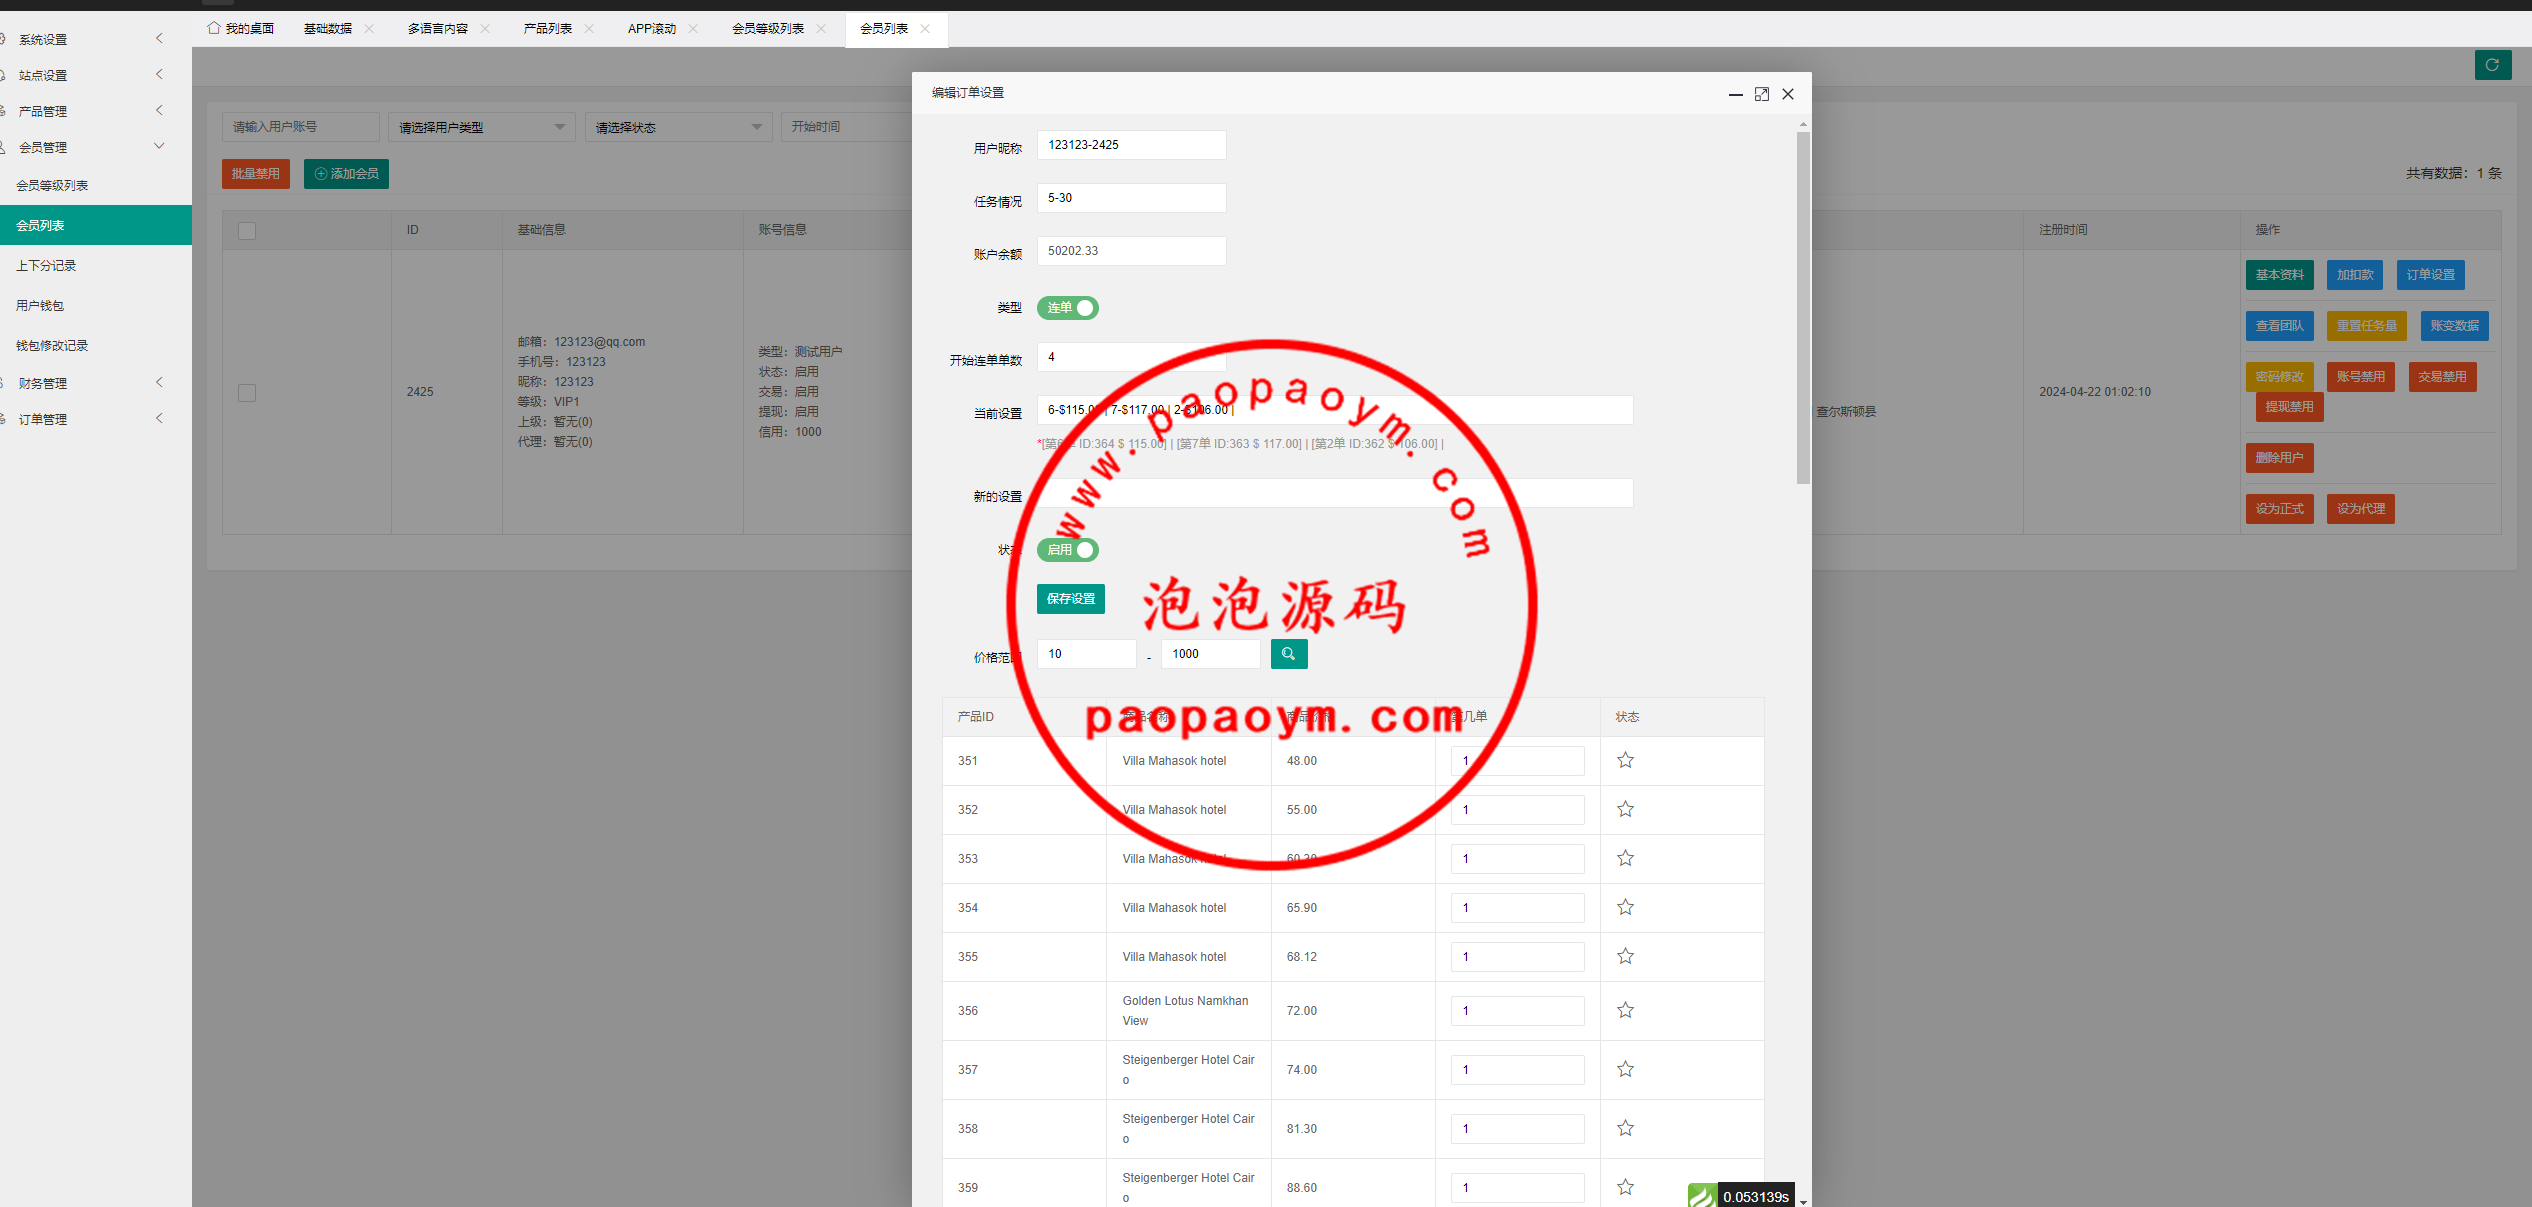This screenshot has height=1207, width=2532.
Task: Click the 开始时间 date field
Action: (x=847, y=127)
